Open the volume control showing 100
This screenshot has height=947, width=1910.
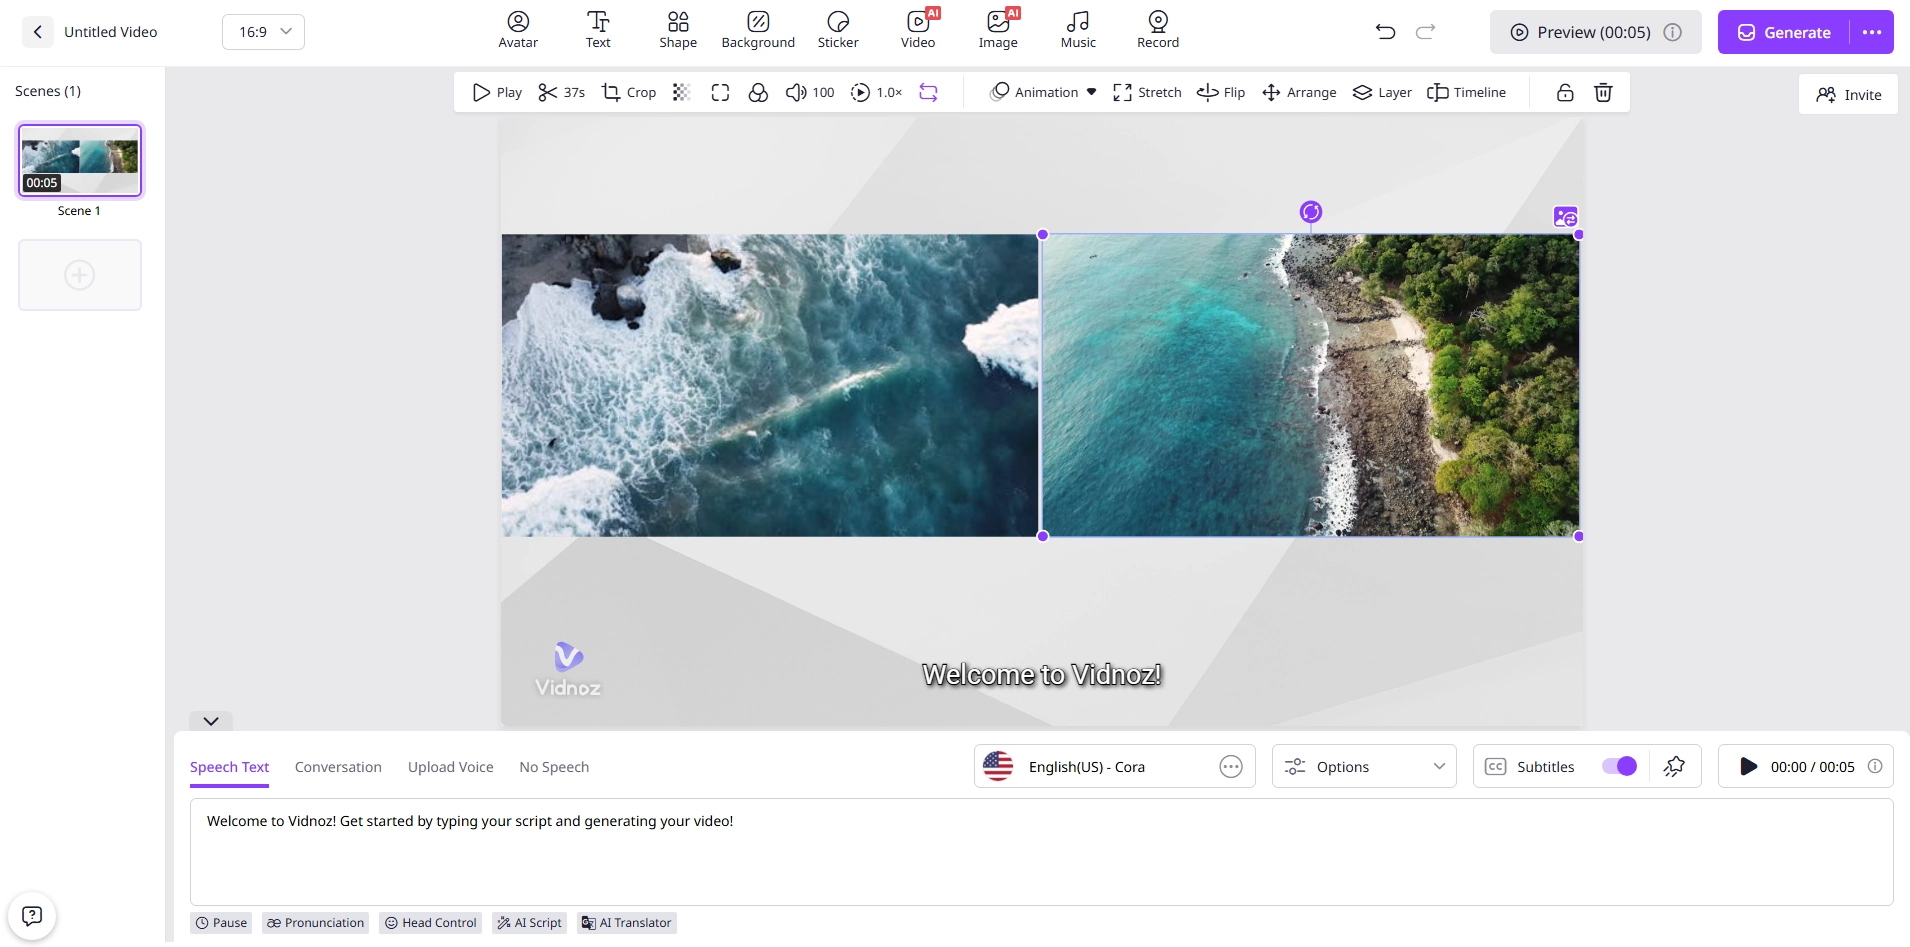pyautogui.click(x=810, y=92)
